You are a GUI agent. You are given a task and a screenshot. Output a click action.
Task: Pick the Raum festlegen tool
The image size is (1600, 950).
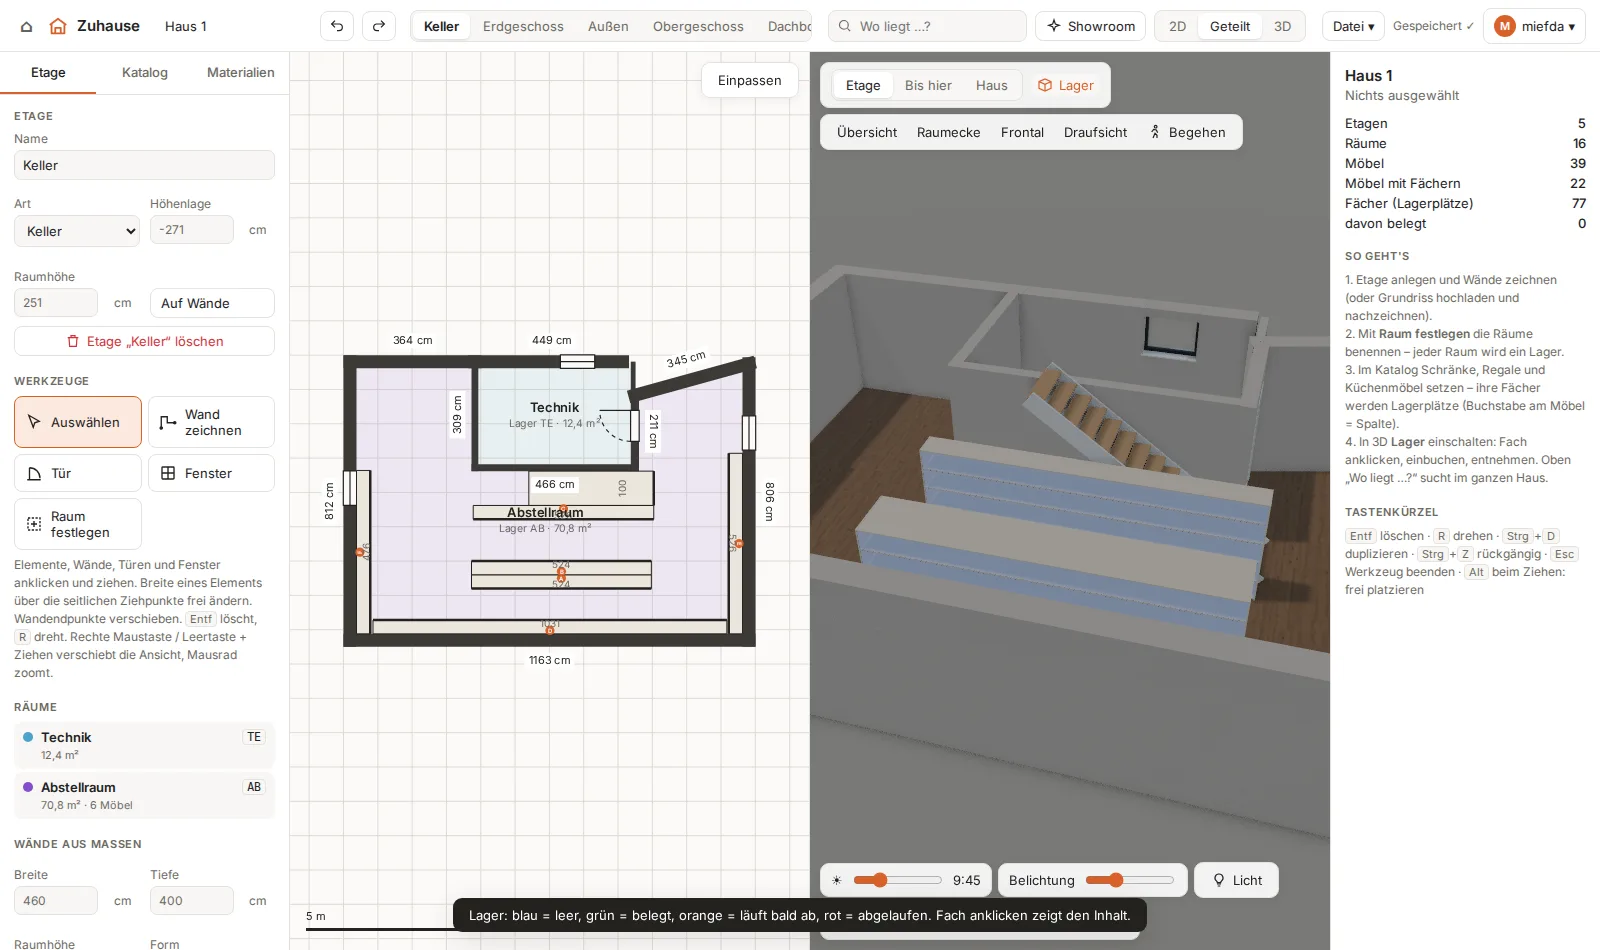click(x=78, y=524)
